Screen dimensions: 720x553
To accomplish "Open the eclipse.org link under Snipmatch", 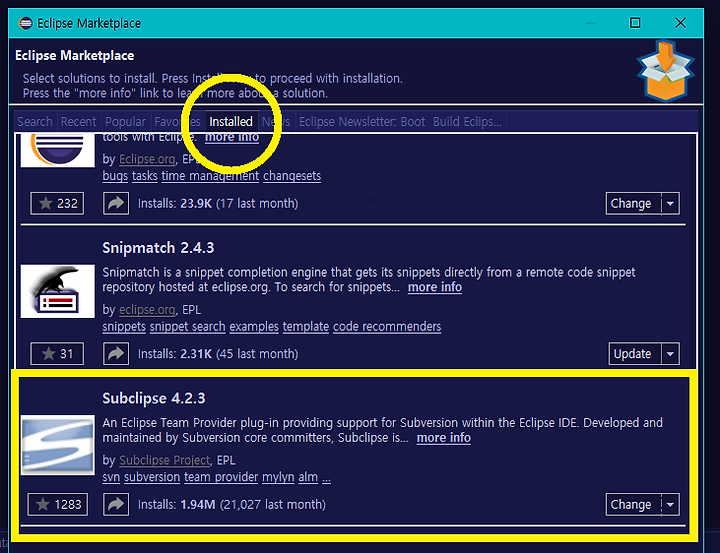I will pyautogui.click(x=147, y=310).
